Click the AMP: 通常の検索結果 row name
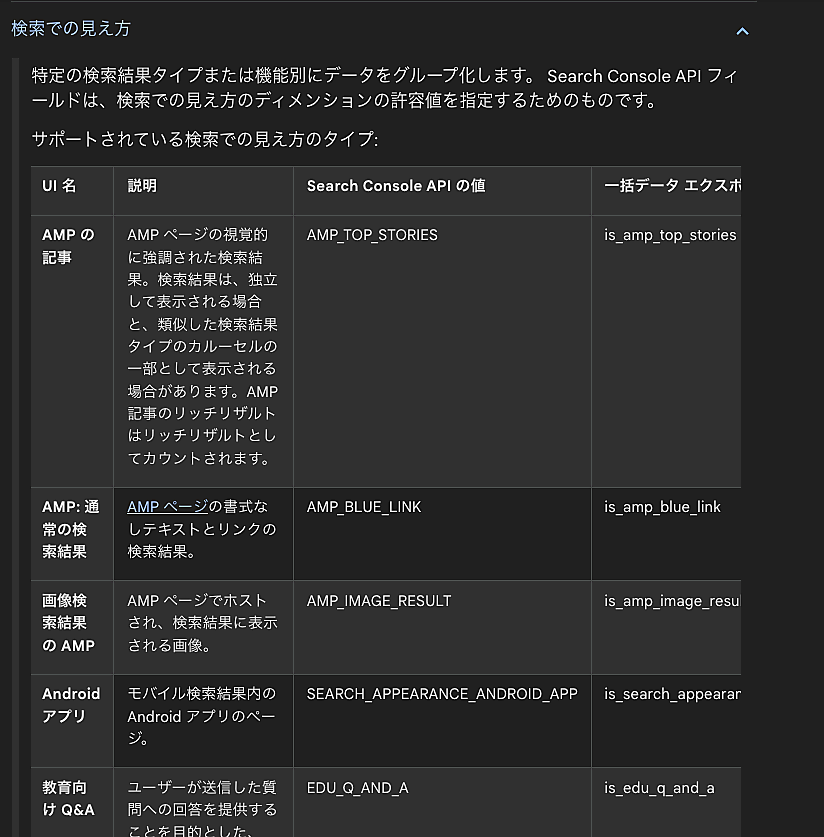Screen dimensions: 824x837 point(70,529)
